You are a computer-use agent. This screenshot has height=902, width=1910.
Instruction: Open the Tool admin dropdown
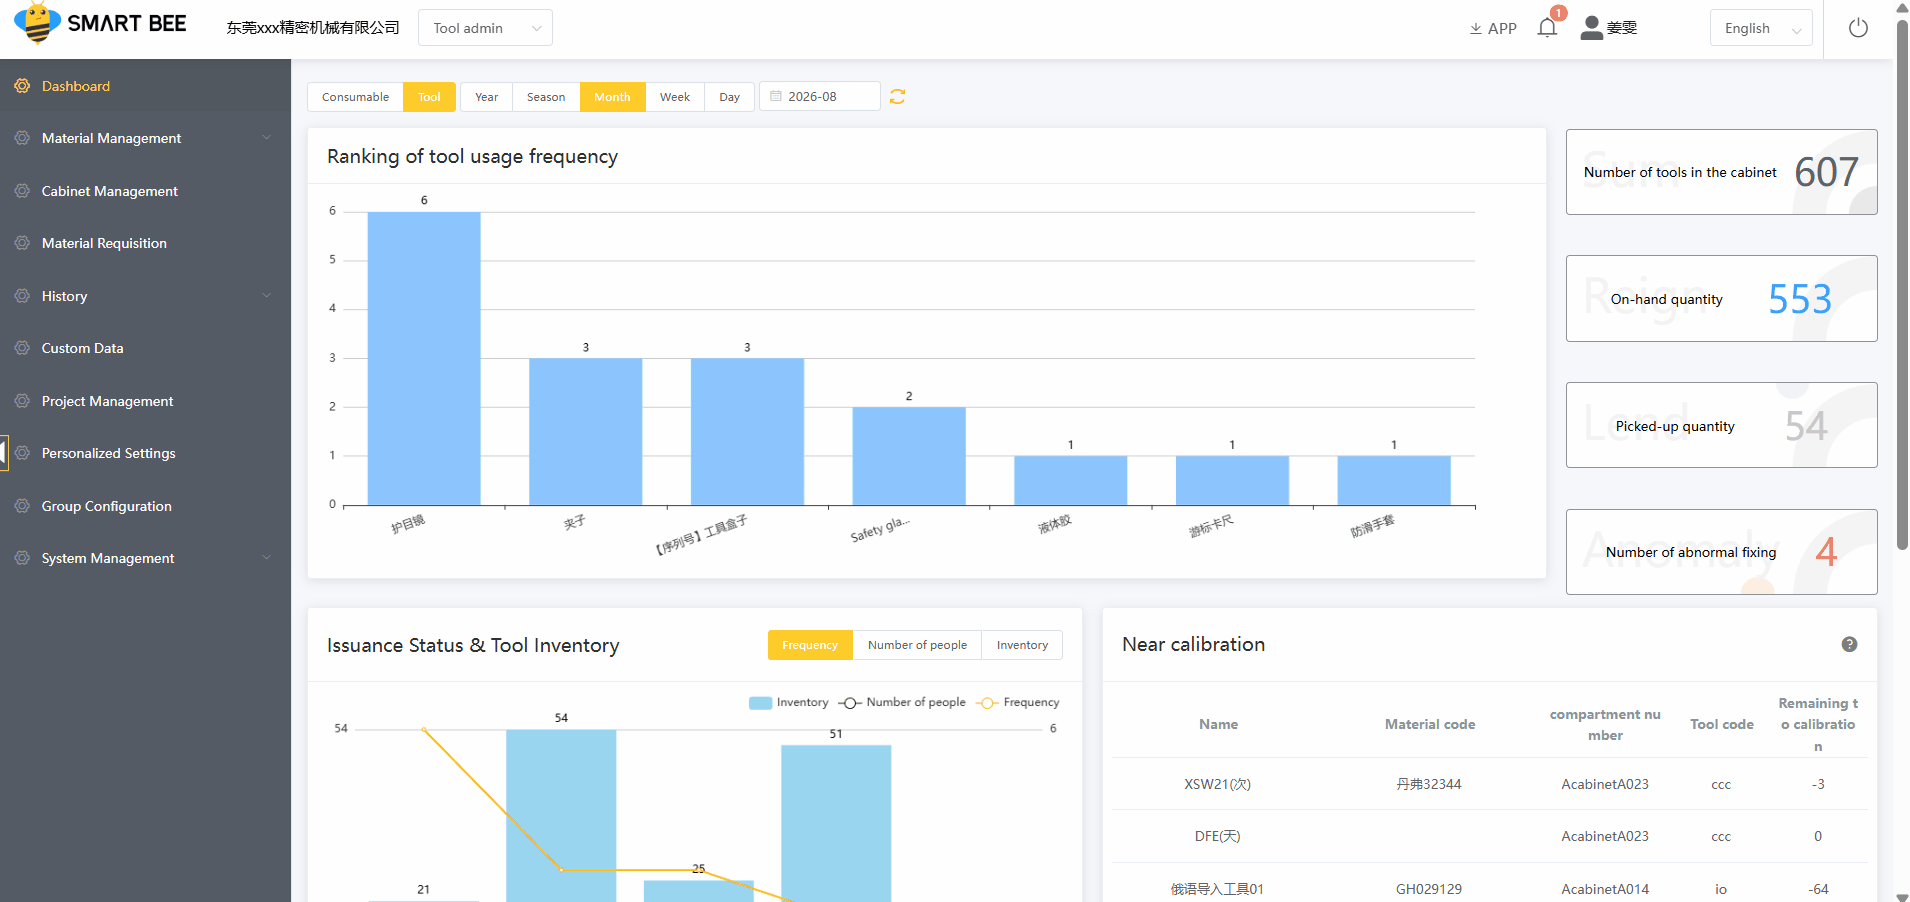485,28
